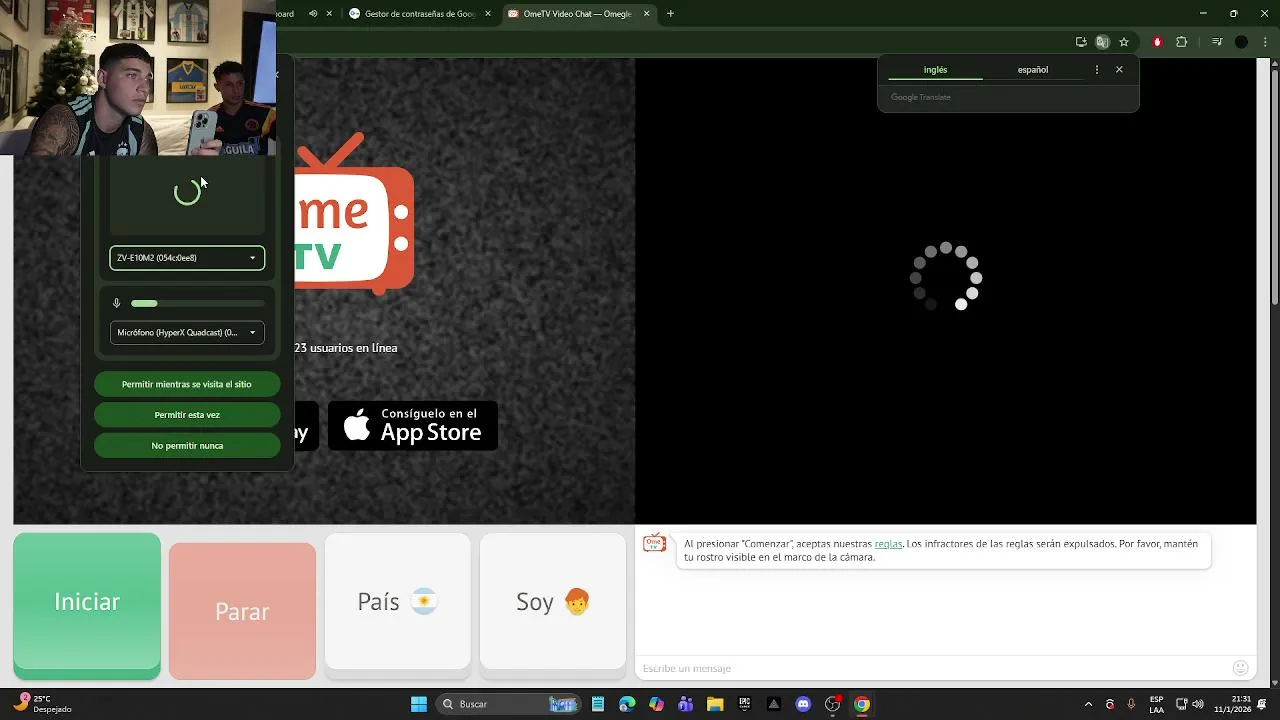The image size is (1280, 720).
Task: Open Chrome's three-dot menu
Action: click(x=1264, y=42)
